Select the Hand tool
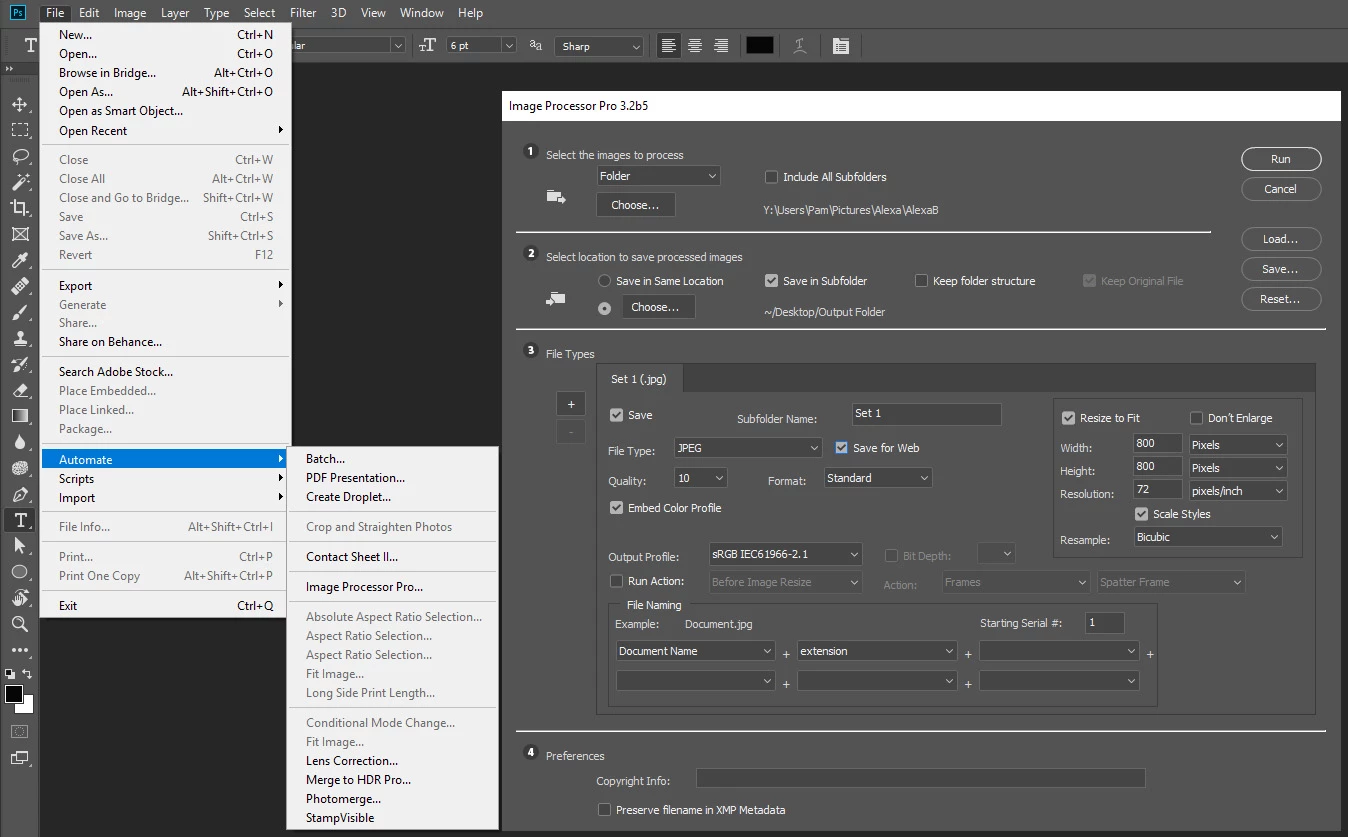Screen dimensions: 1348x837 [x=19, y=598]
